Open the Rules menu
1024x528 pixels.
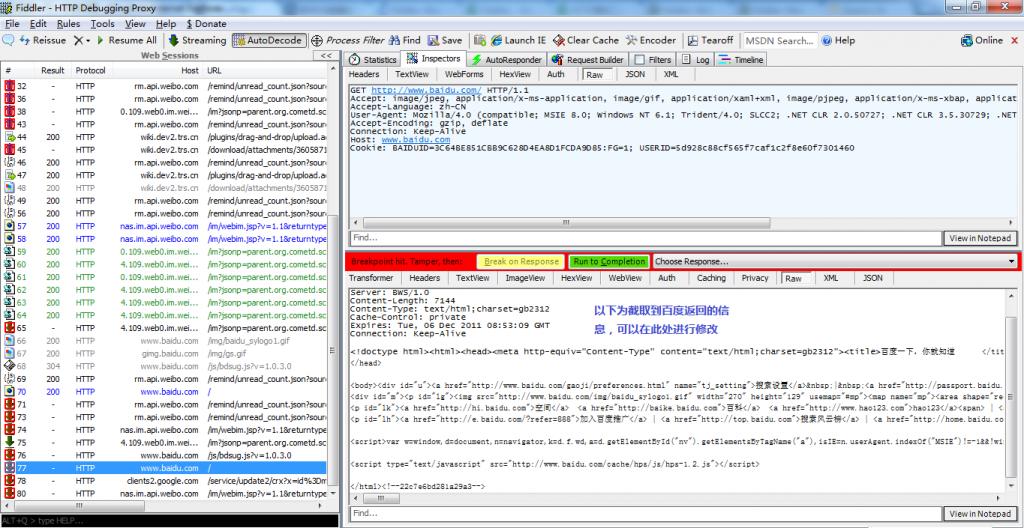click(68, 24)
